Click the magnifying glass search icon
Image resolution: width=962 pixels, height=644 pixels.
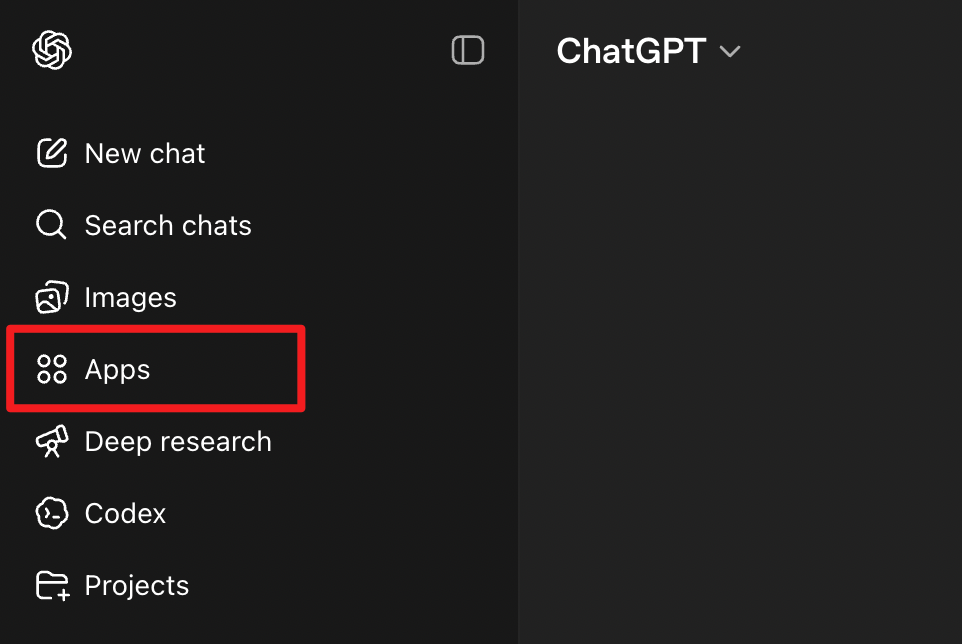[x=51, y=225]
